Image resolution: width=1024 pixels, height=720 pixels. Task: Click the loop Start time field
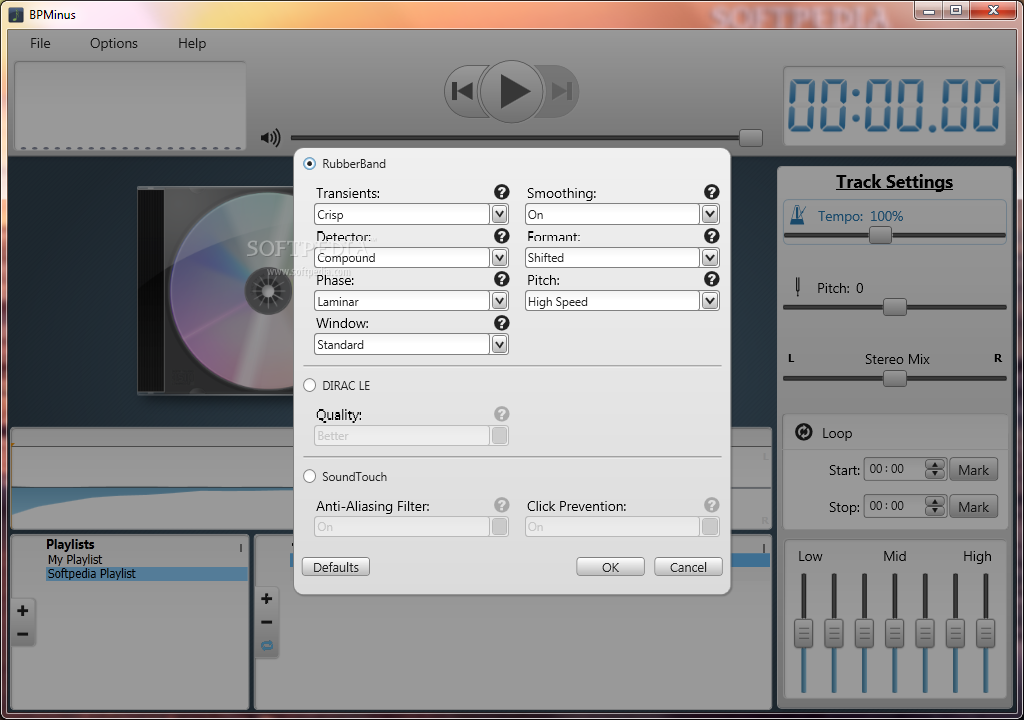click(895, 469)
